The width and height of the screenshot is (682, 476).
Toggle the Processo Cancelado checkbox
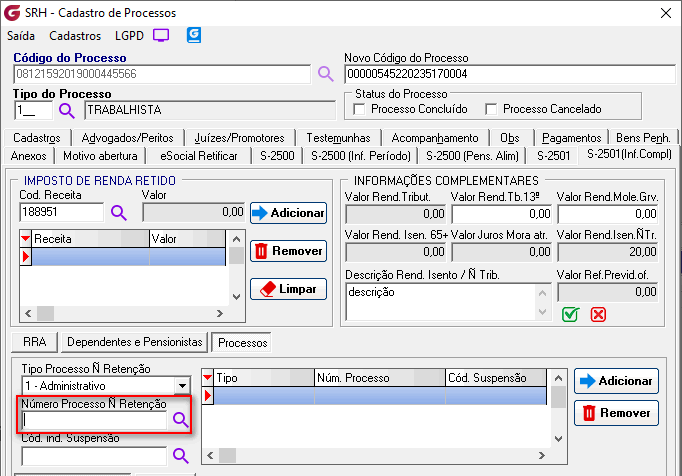point(491,109)
